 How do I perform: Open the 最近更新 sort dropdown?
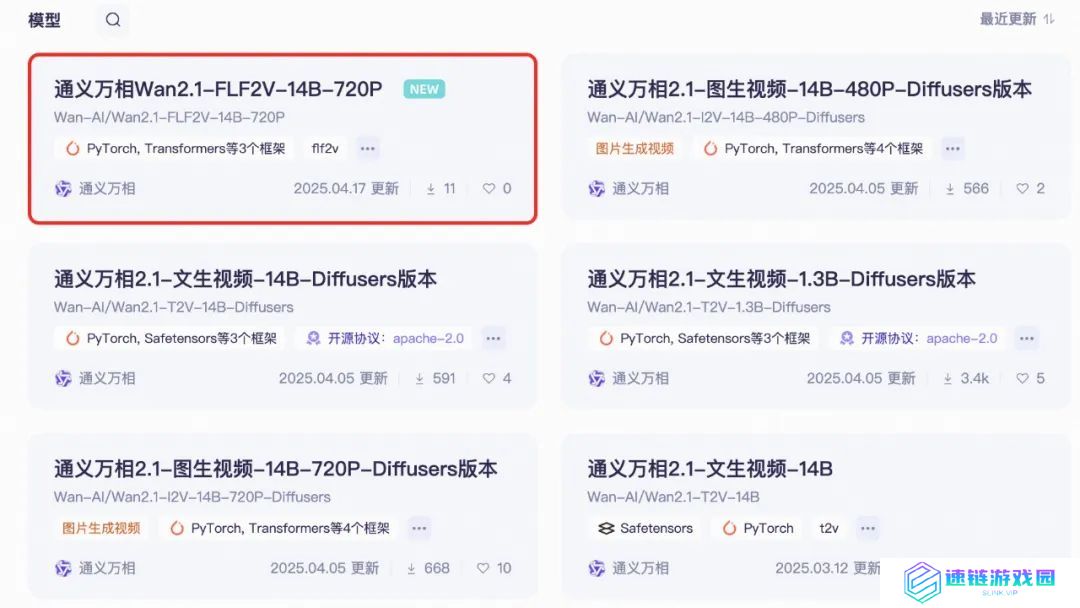click(x=1017, y=19)
